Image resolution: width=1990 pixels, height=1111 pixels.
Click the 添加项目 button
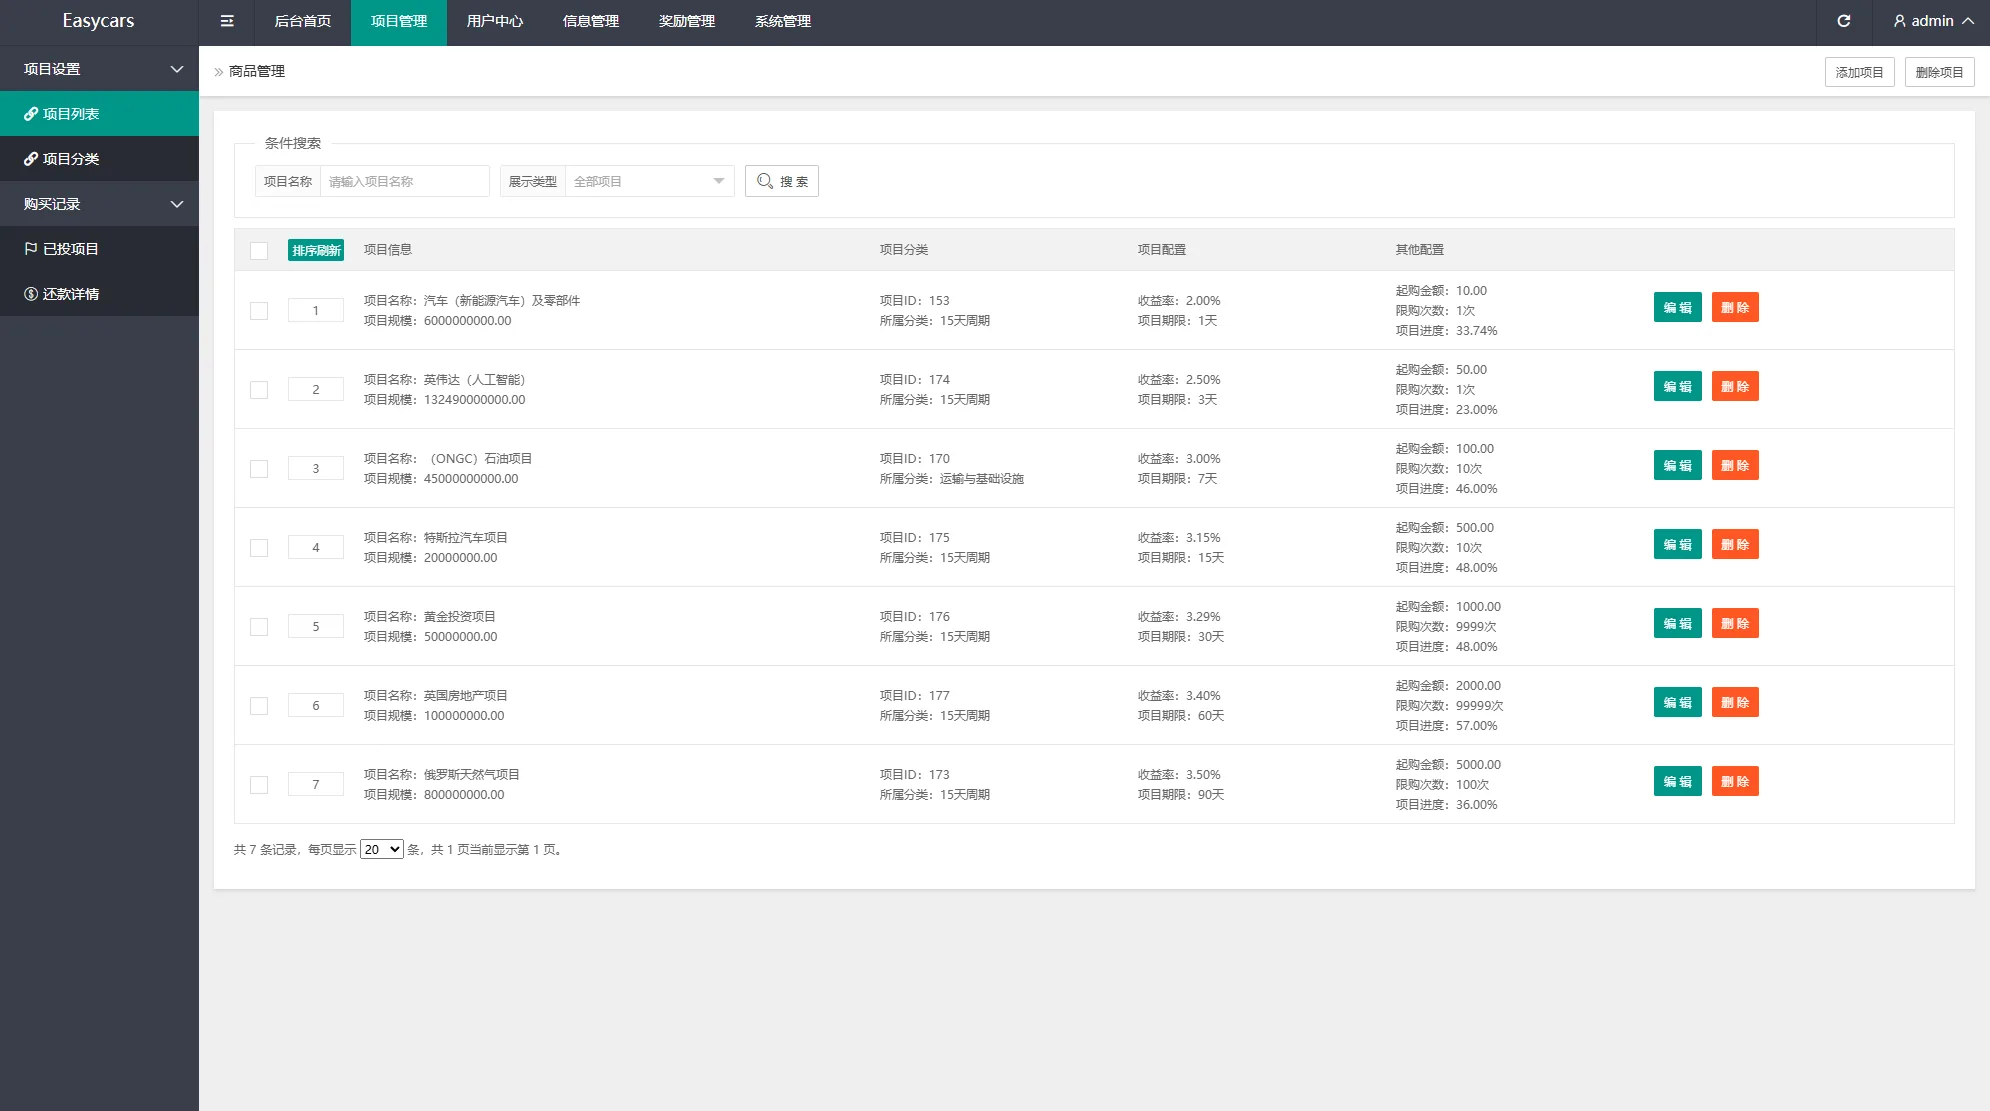click(x=1859, y=72)
